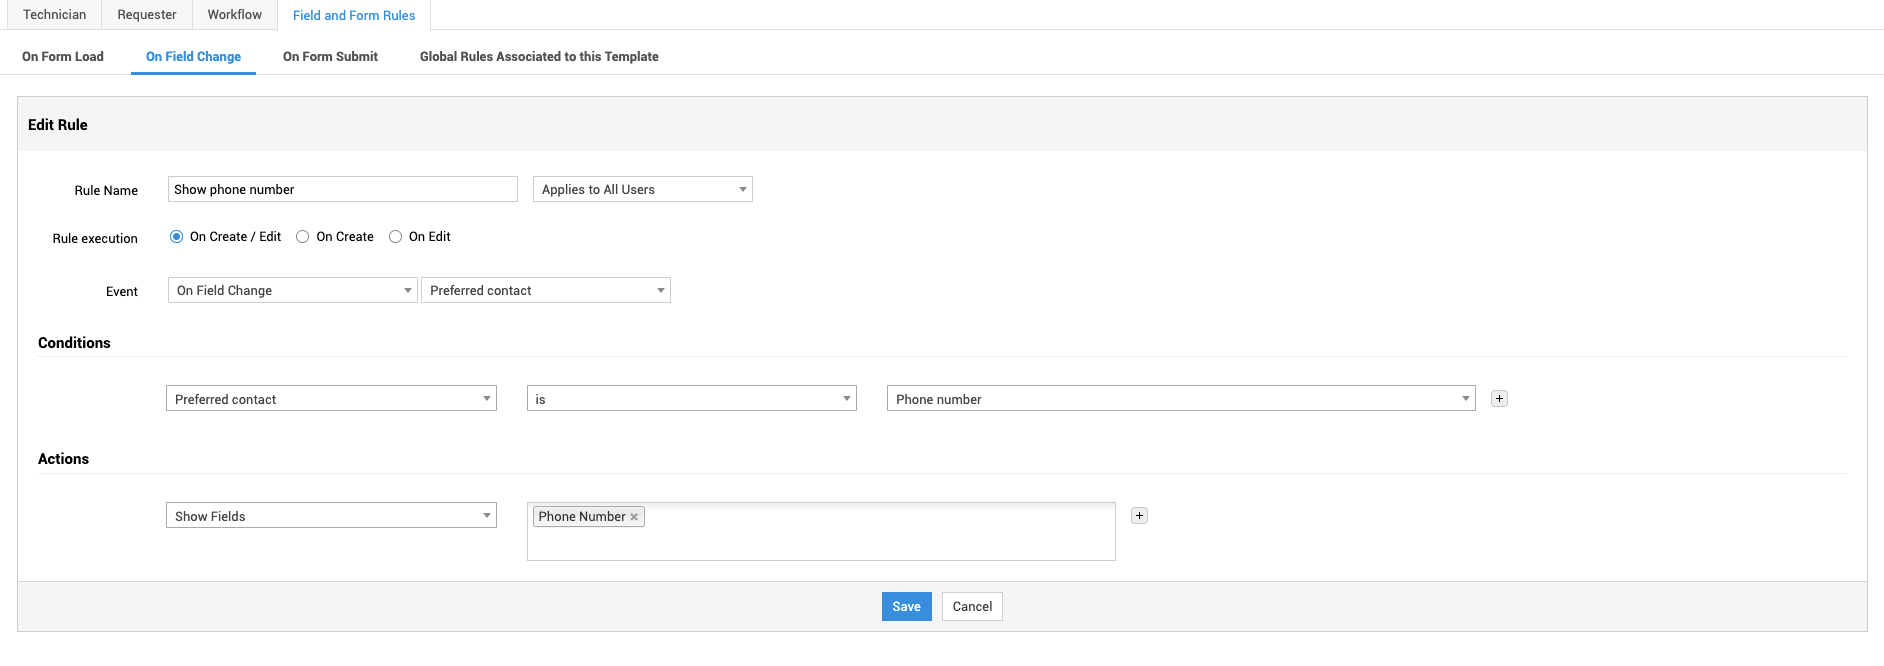Click the Event label

pyautogui.click(x=122, y=292)
